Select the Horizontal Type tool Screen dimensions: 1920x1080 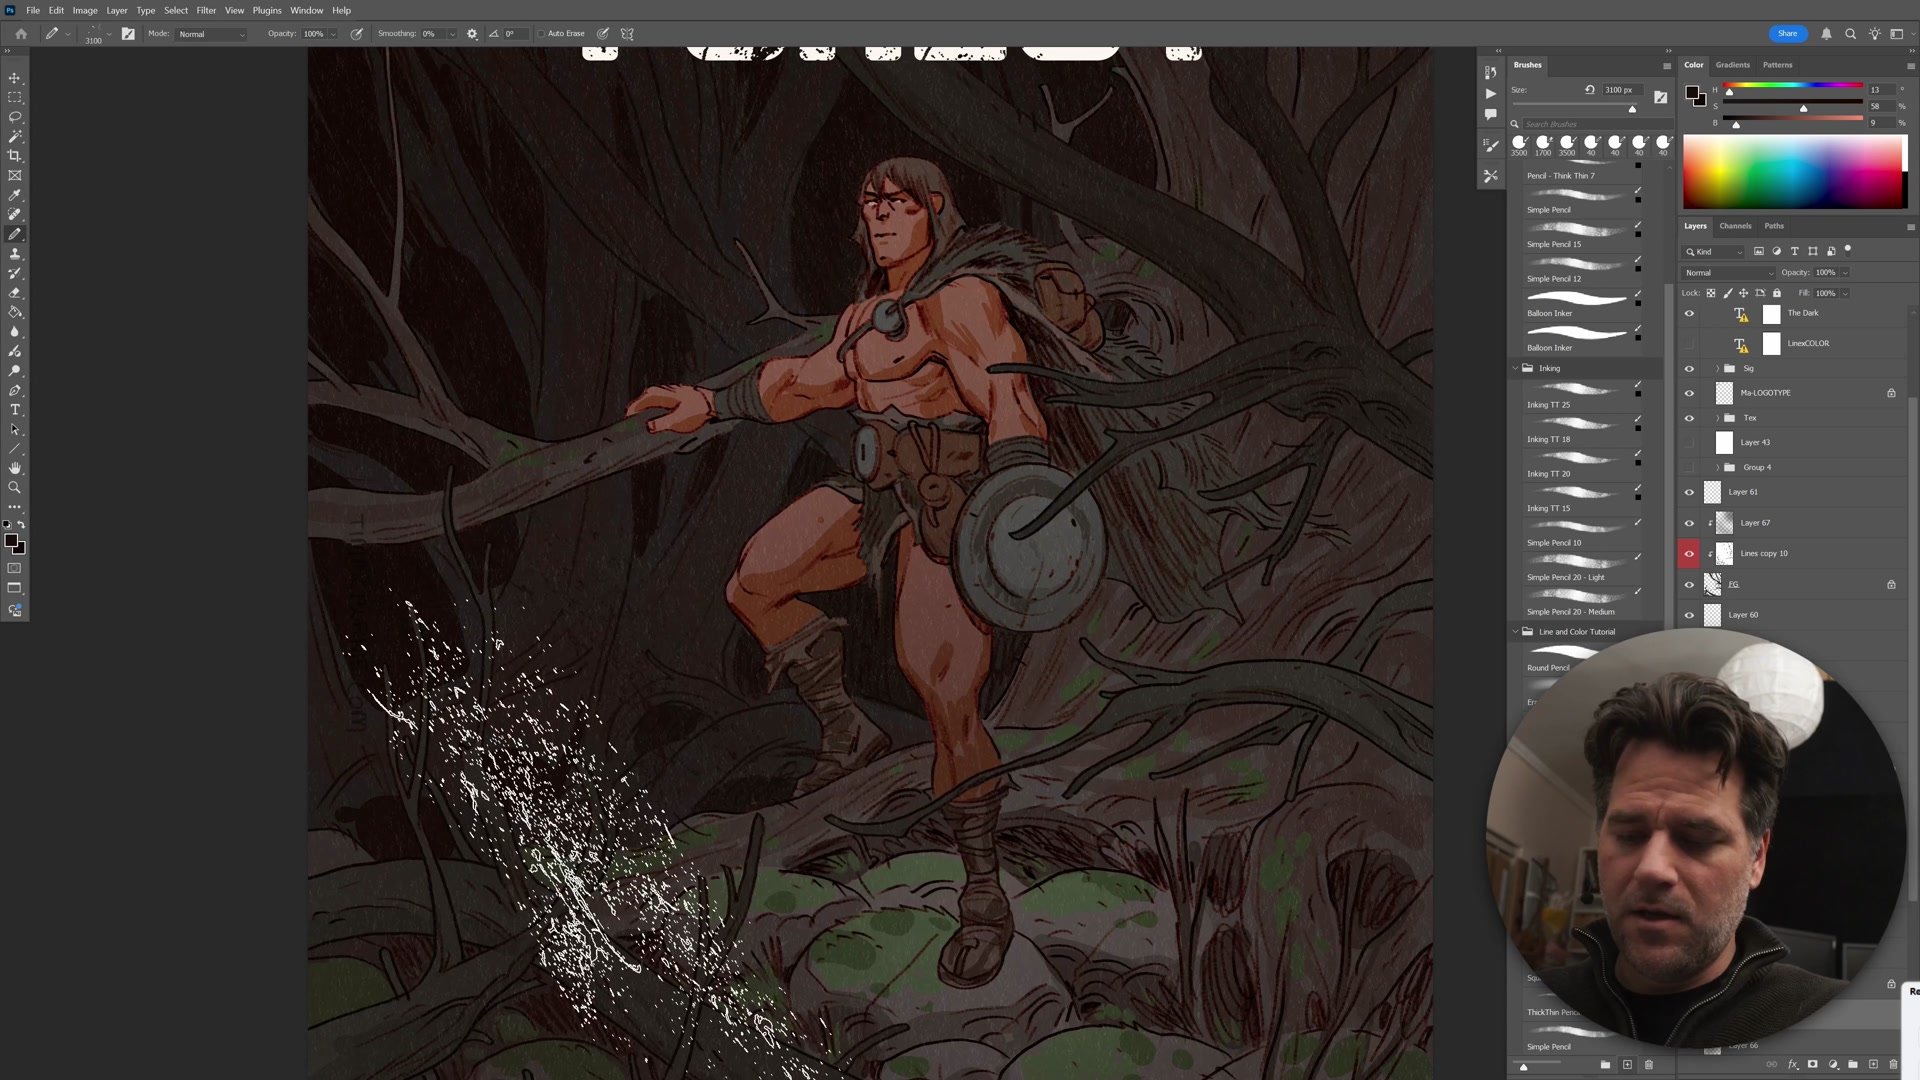coord(15,410)
